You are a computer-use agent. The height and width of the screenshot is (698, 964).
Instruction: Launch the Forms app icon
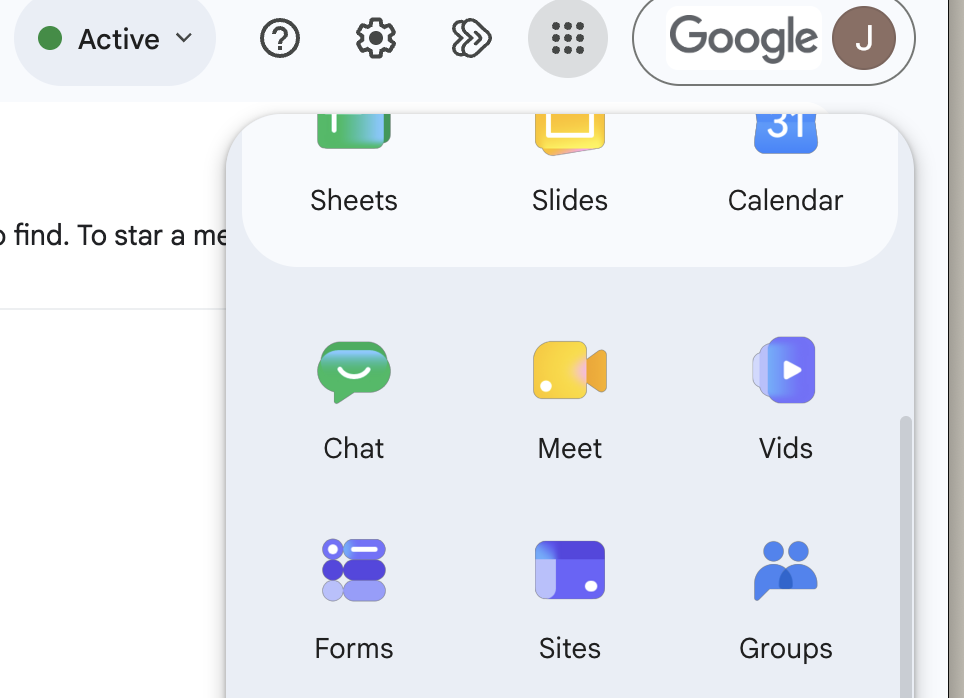pos(354,570)
